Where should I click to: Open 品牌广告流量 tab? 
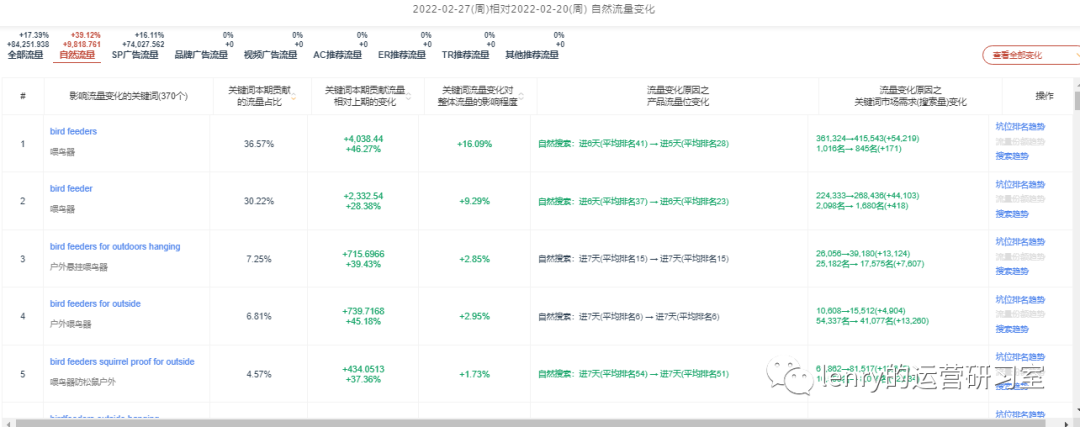pos(201,55)
